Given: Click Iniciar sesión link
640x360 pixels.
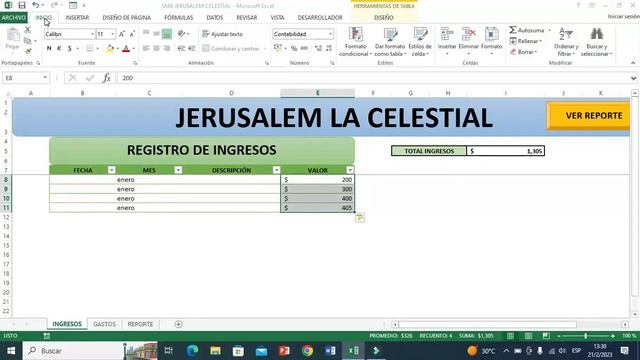Looking at the screenshot, I should (623, 17).
